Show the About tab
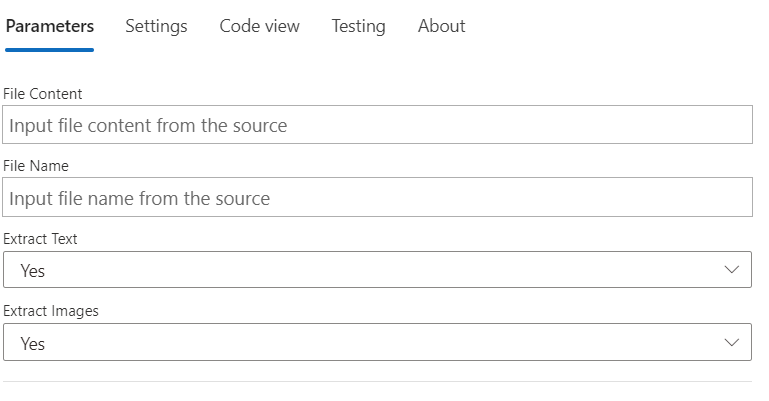 tap(441, 27)
